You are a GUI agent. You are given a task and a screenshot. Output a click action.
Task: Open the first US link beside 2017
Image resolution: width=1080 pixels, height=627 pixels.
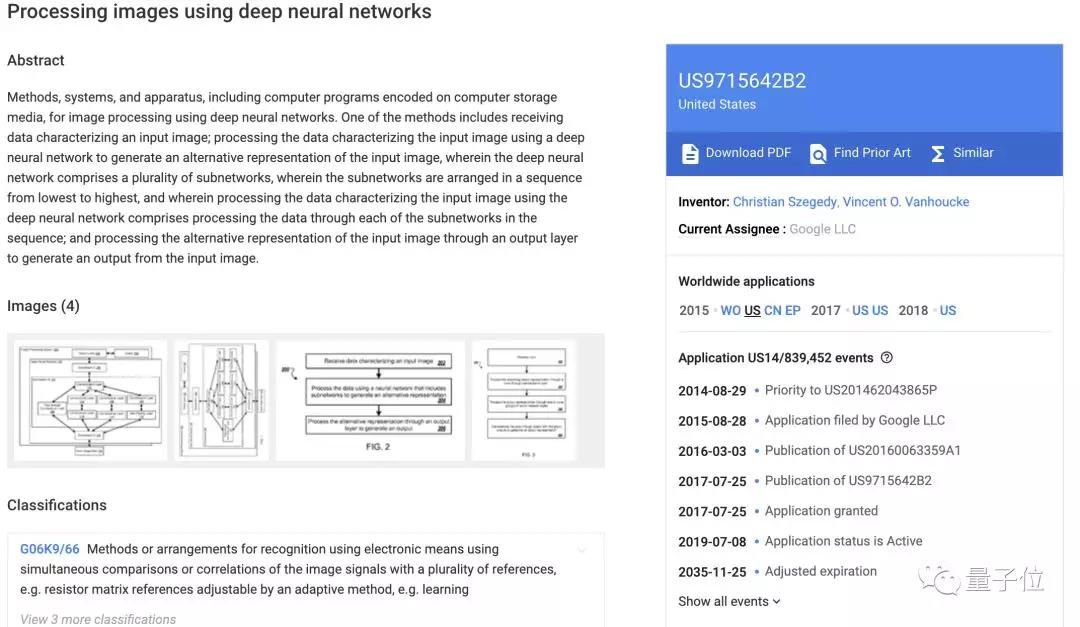(860, 311)
